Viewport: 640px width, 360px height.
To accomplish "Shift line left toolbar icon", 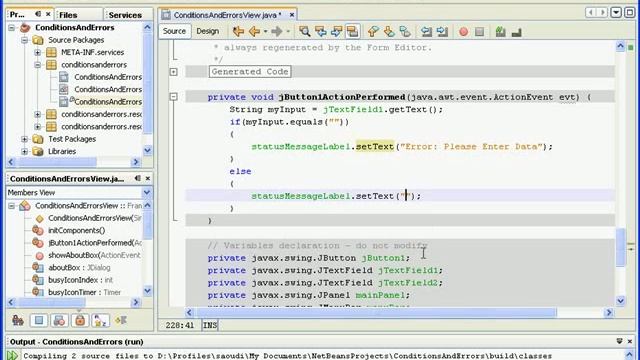I will tap(427, 31).
